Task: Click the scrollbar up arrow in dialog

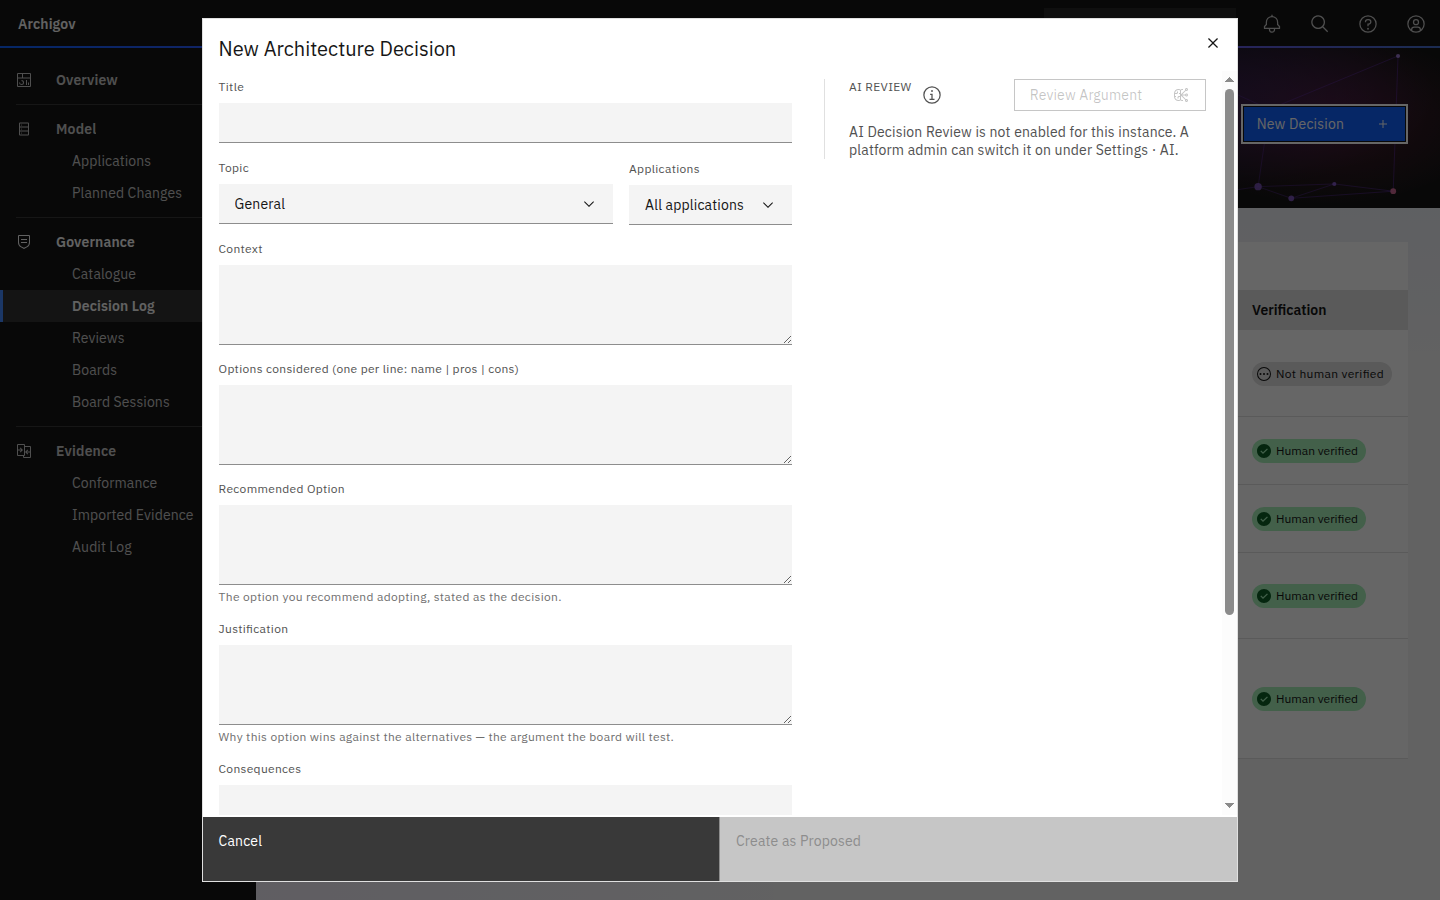Action: pos(1229,80)
